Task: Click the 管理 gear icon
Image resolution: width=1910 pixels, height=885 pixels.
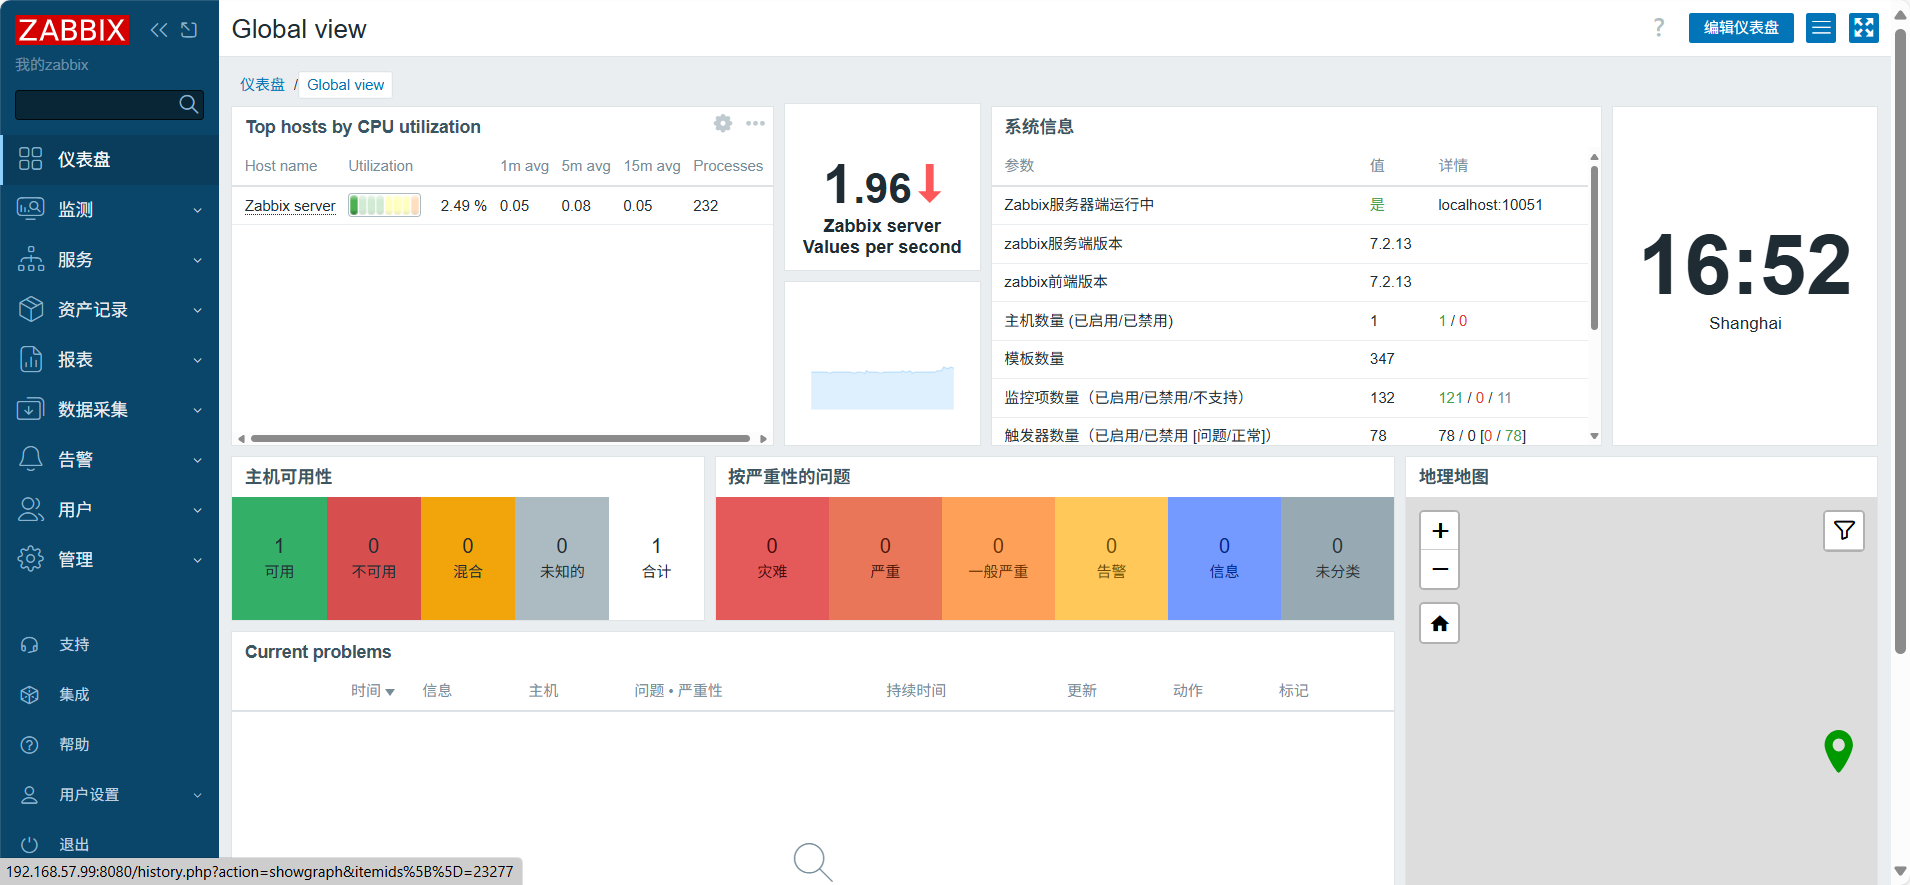Action: [31, 559]
